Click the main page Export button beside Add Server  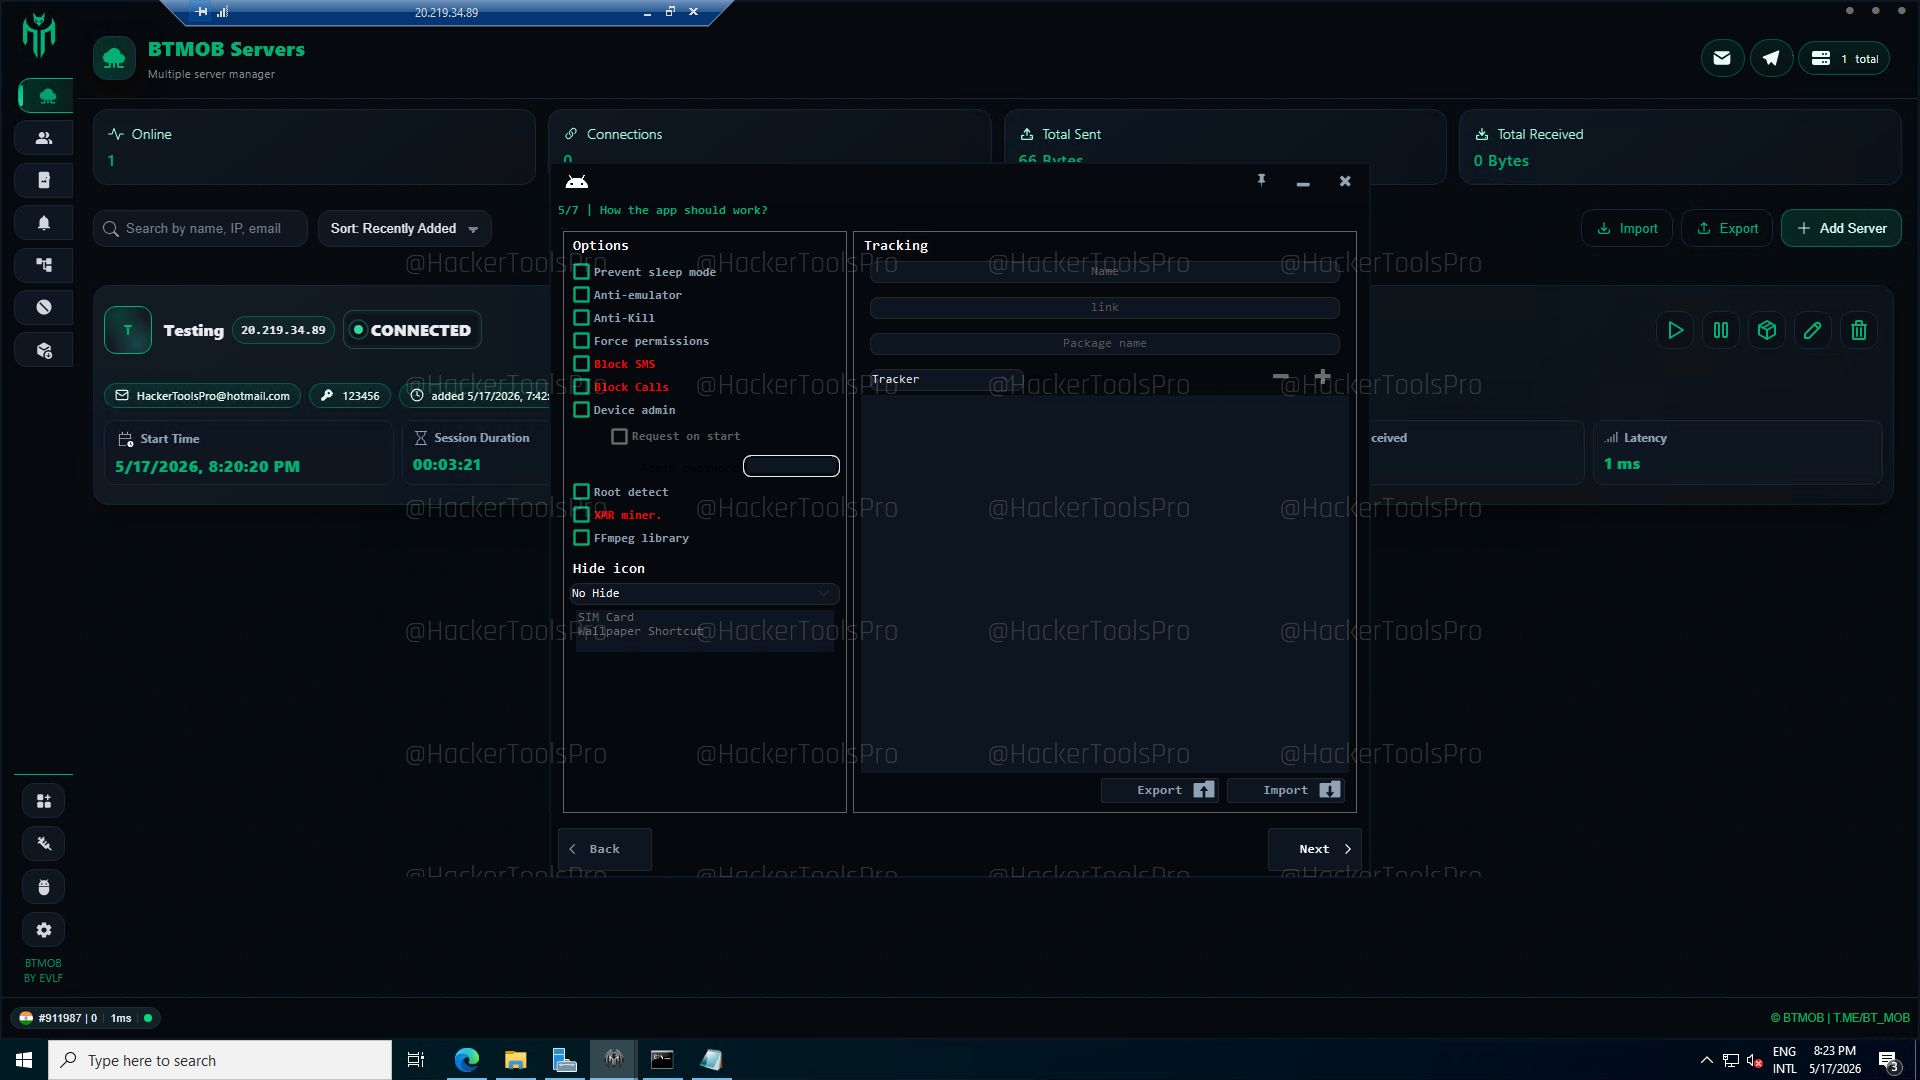coord(1727,229)
